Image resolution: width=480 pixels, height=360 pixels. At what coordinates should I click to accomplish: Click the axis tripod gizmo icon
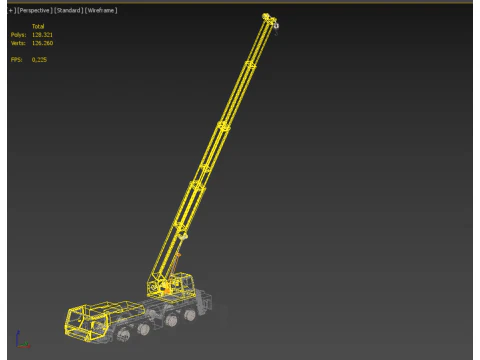[23, 340]
